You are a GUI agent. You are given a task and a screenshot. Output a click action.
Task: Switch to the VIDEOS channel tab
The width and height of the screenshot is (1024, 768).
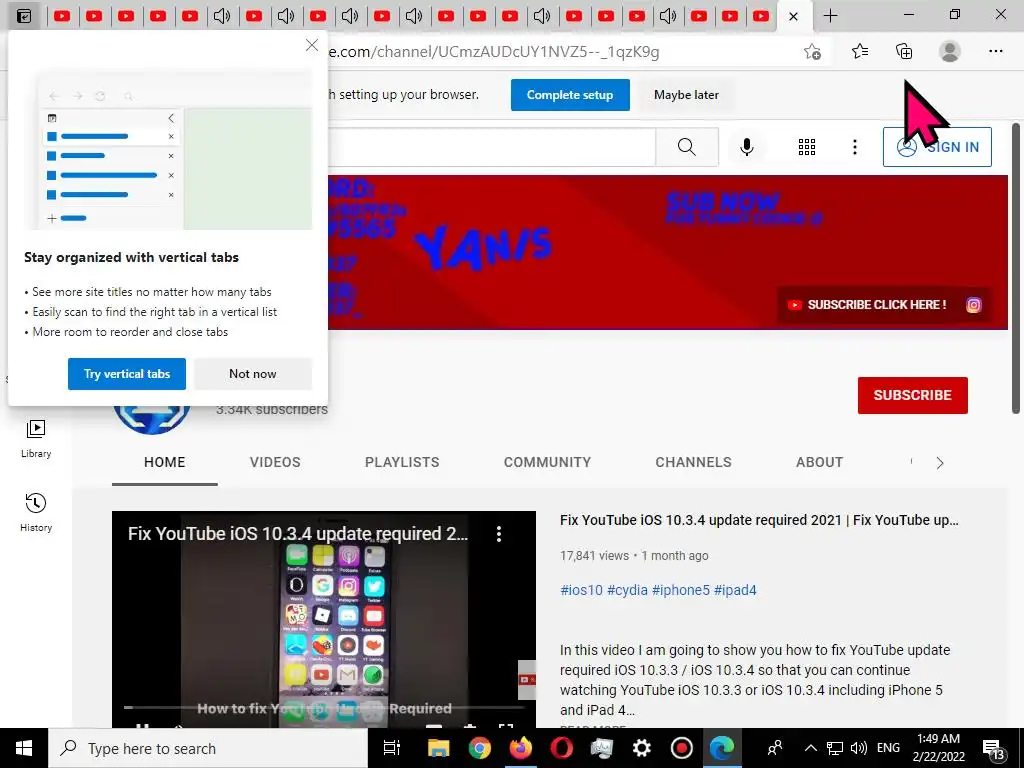click(275, 462)
